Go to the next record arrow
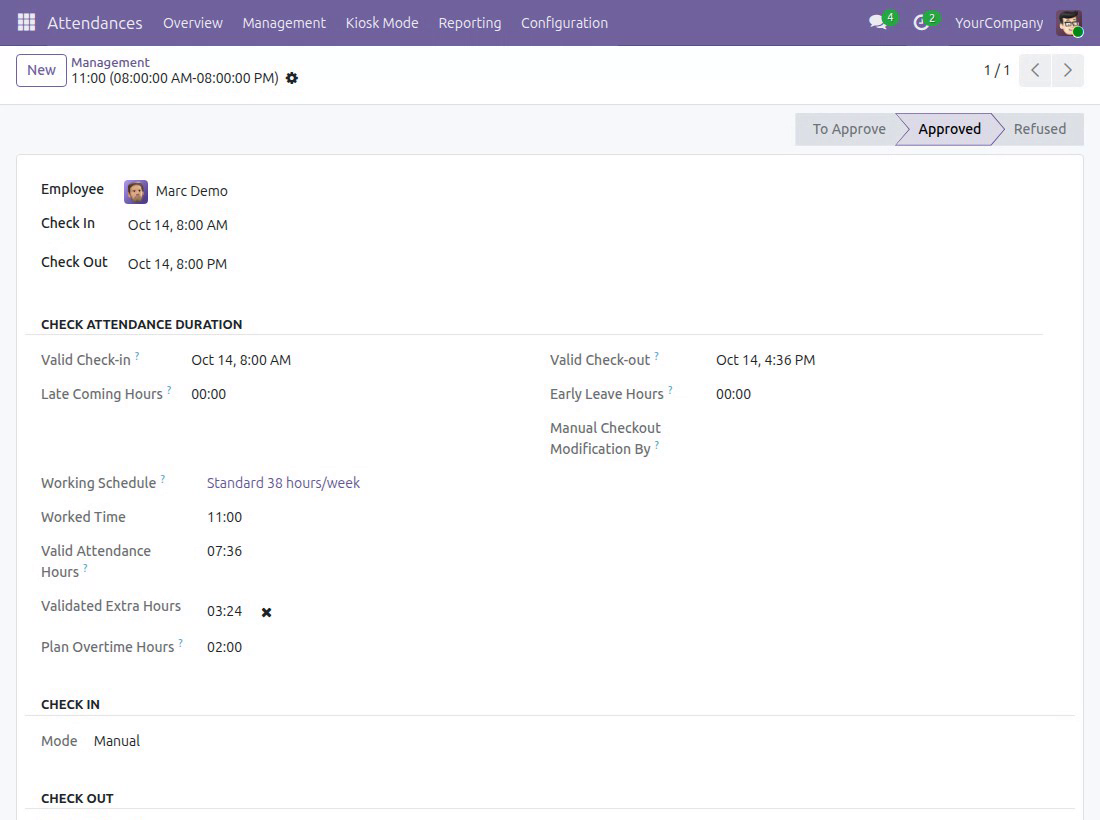 pos(1068,70)
